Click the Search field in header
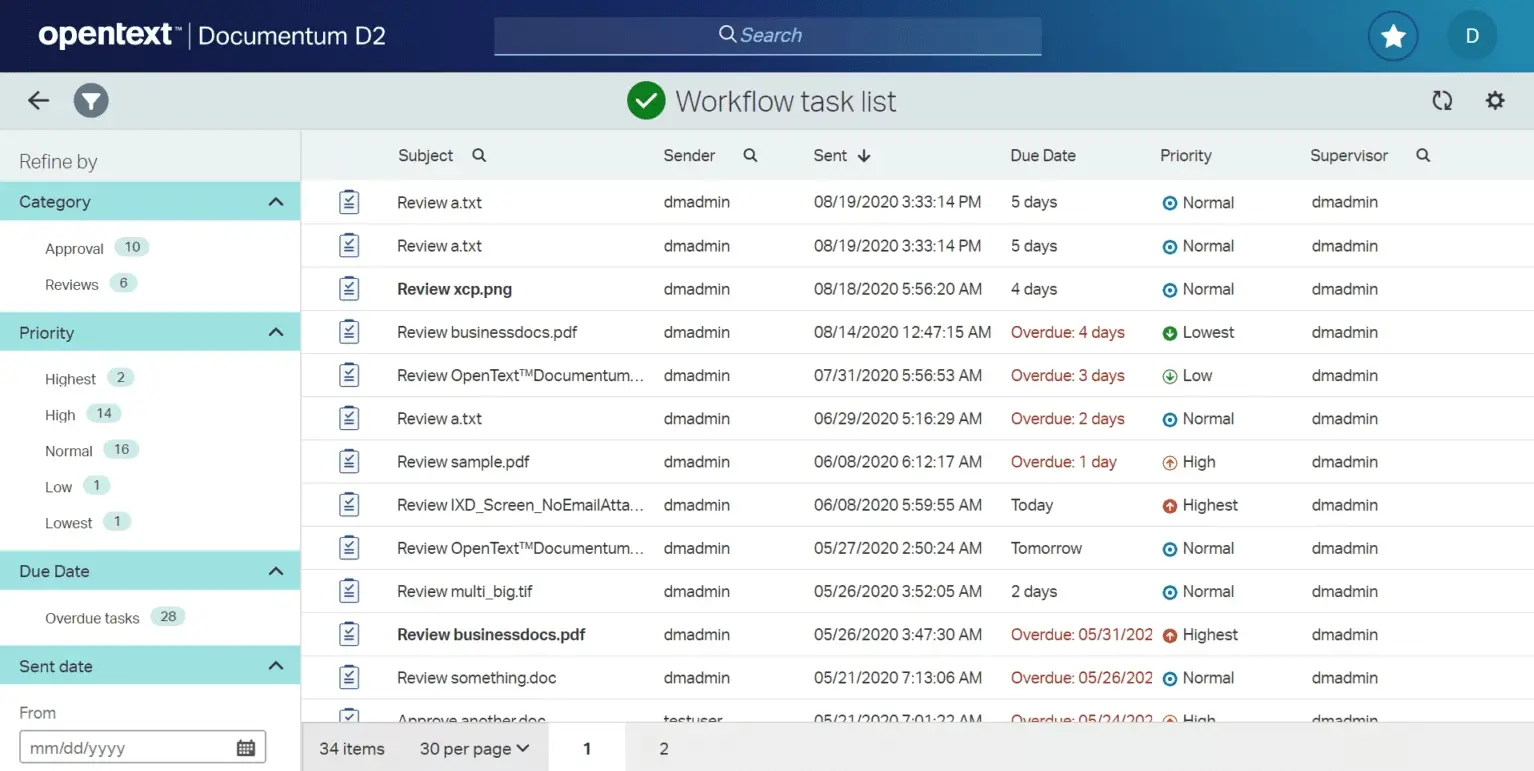 click(x=767, y=35)
